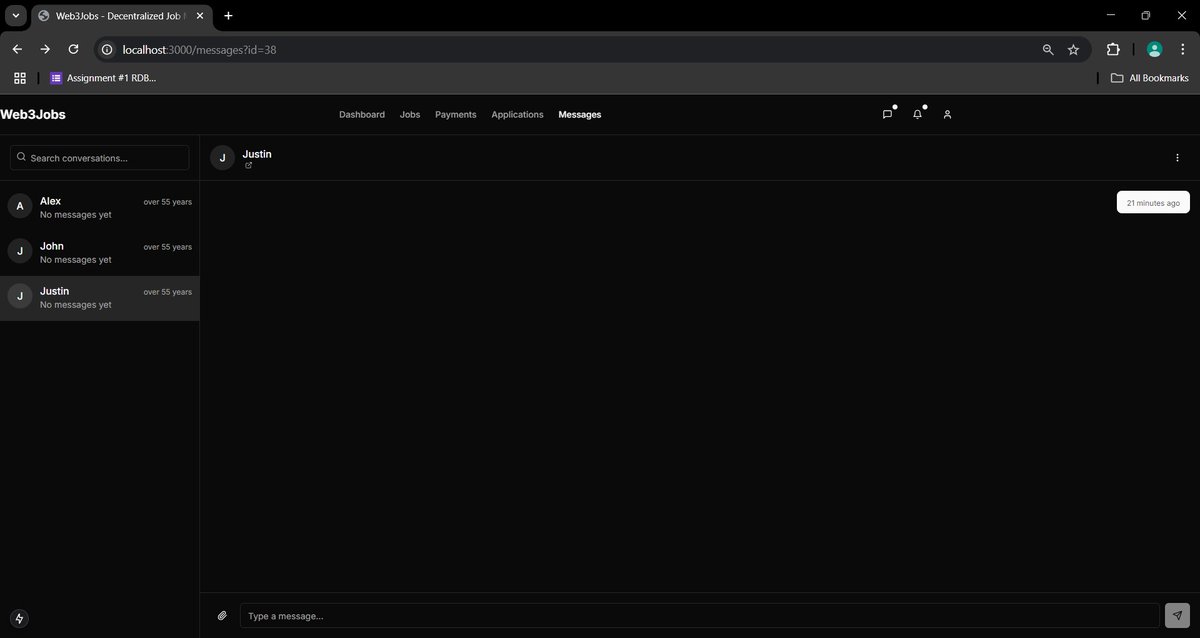Select the Alex conversation
The width and height of the screenshot is (1200, 638).
coord(99,207)
